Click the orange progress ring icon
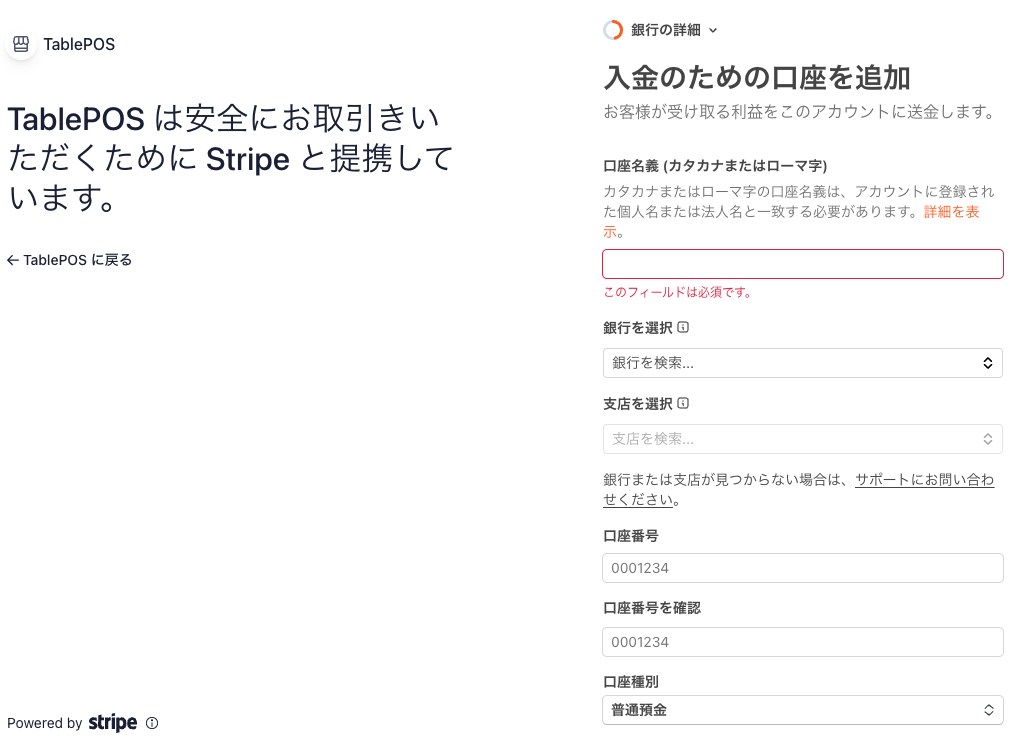 613,30
